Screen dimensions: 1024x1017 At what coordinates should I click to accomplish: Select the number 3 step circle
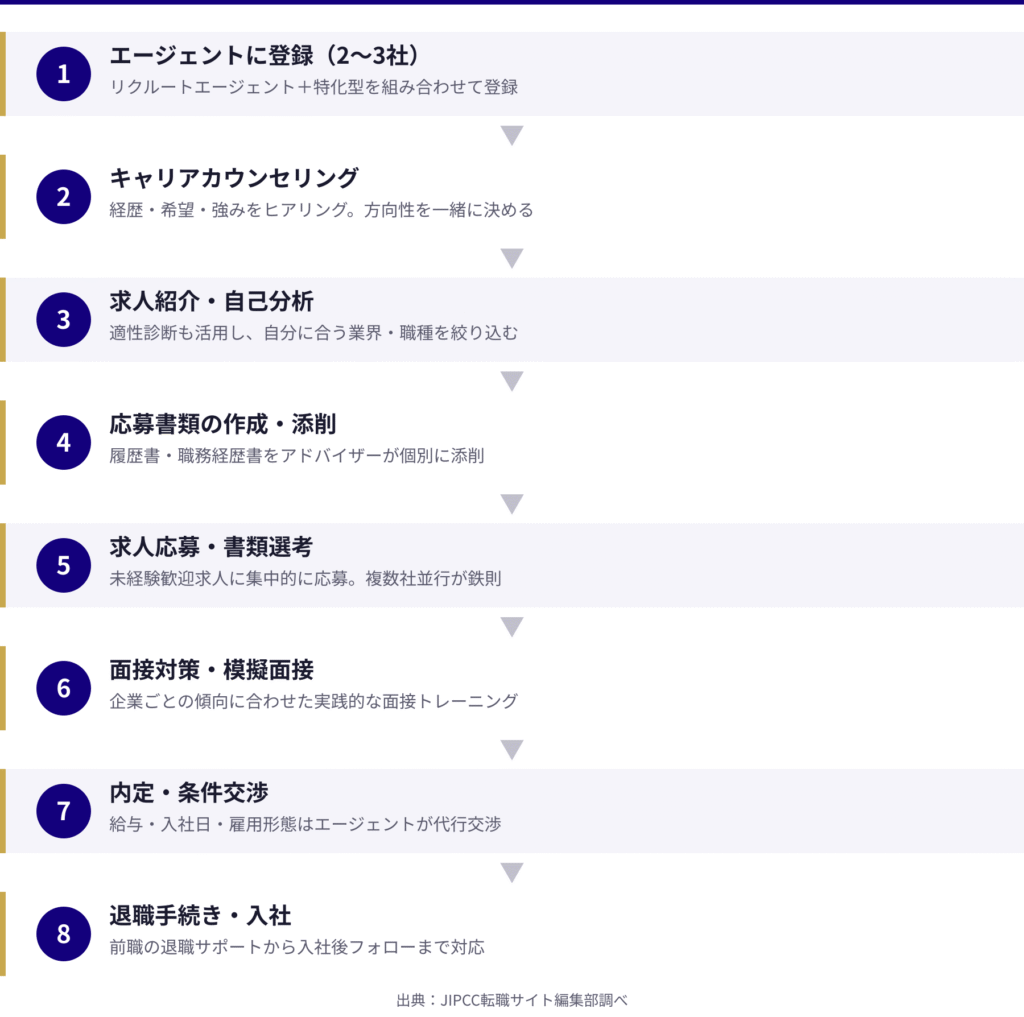(x=64, y=319)
